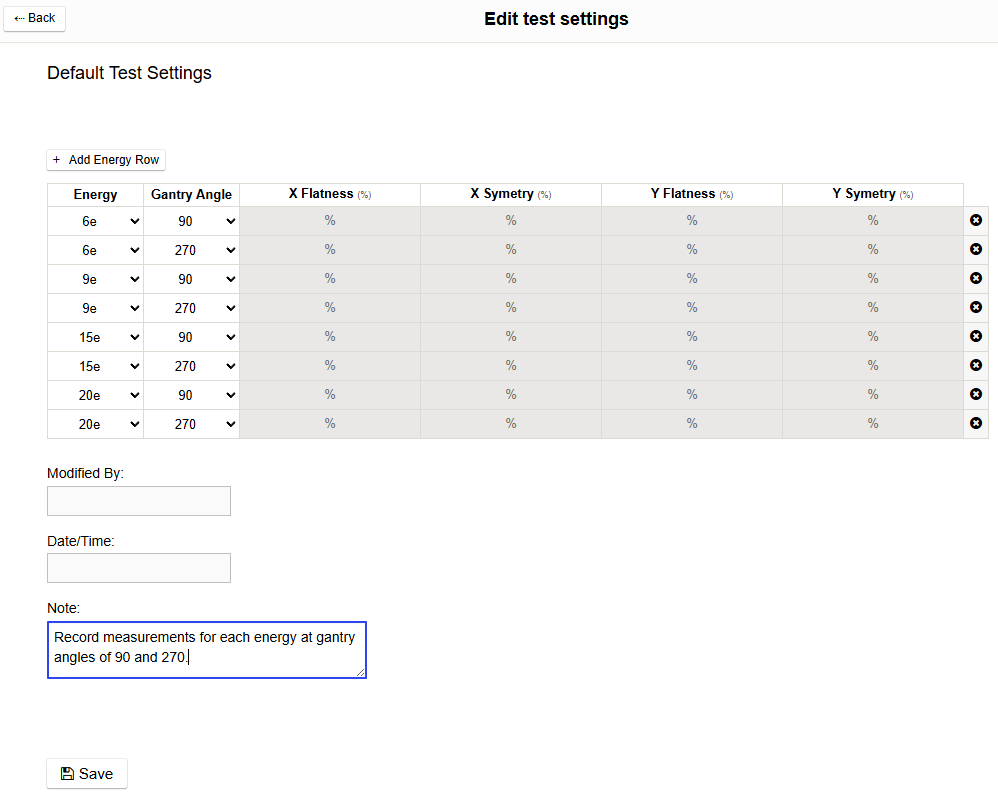Add a new energy row
Image resolution: width=998 pixels, height=794 pixels.
(x=105, y=160)
